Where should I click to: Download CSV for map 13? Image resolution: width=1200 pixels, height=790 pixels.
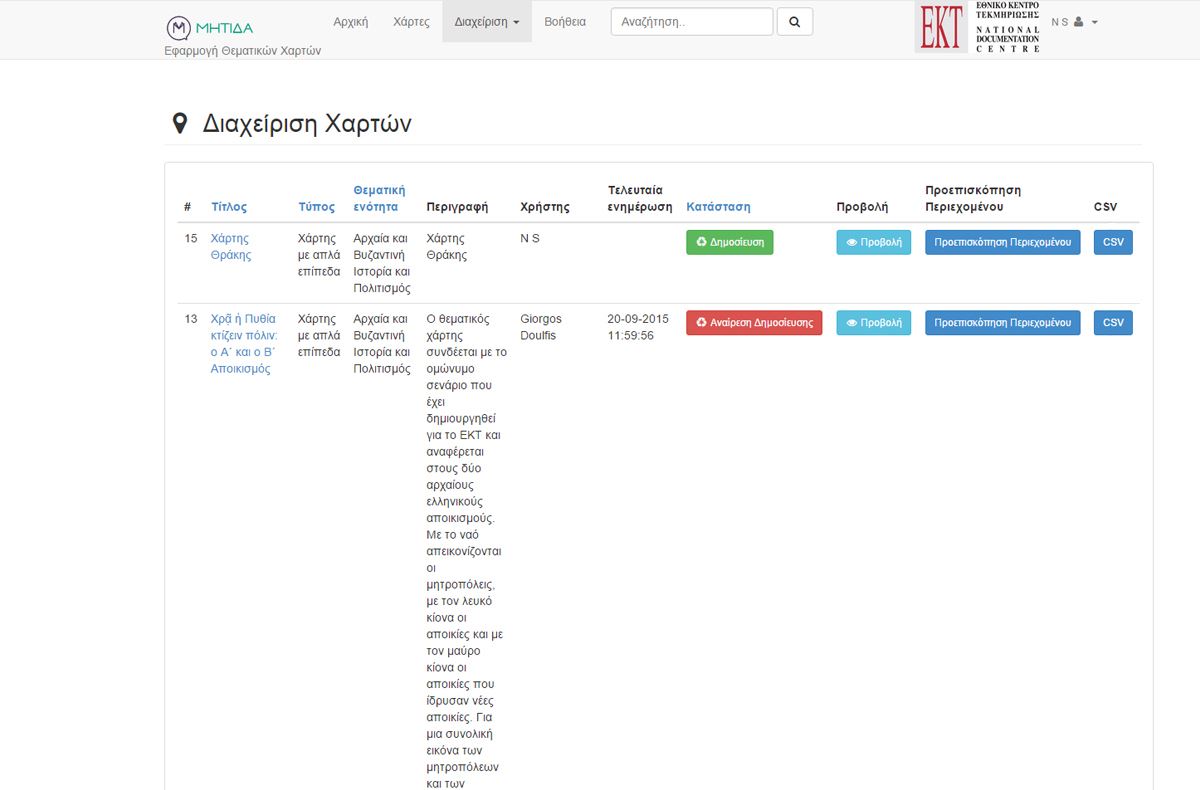coord(1113,323)
